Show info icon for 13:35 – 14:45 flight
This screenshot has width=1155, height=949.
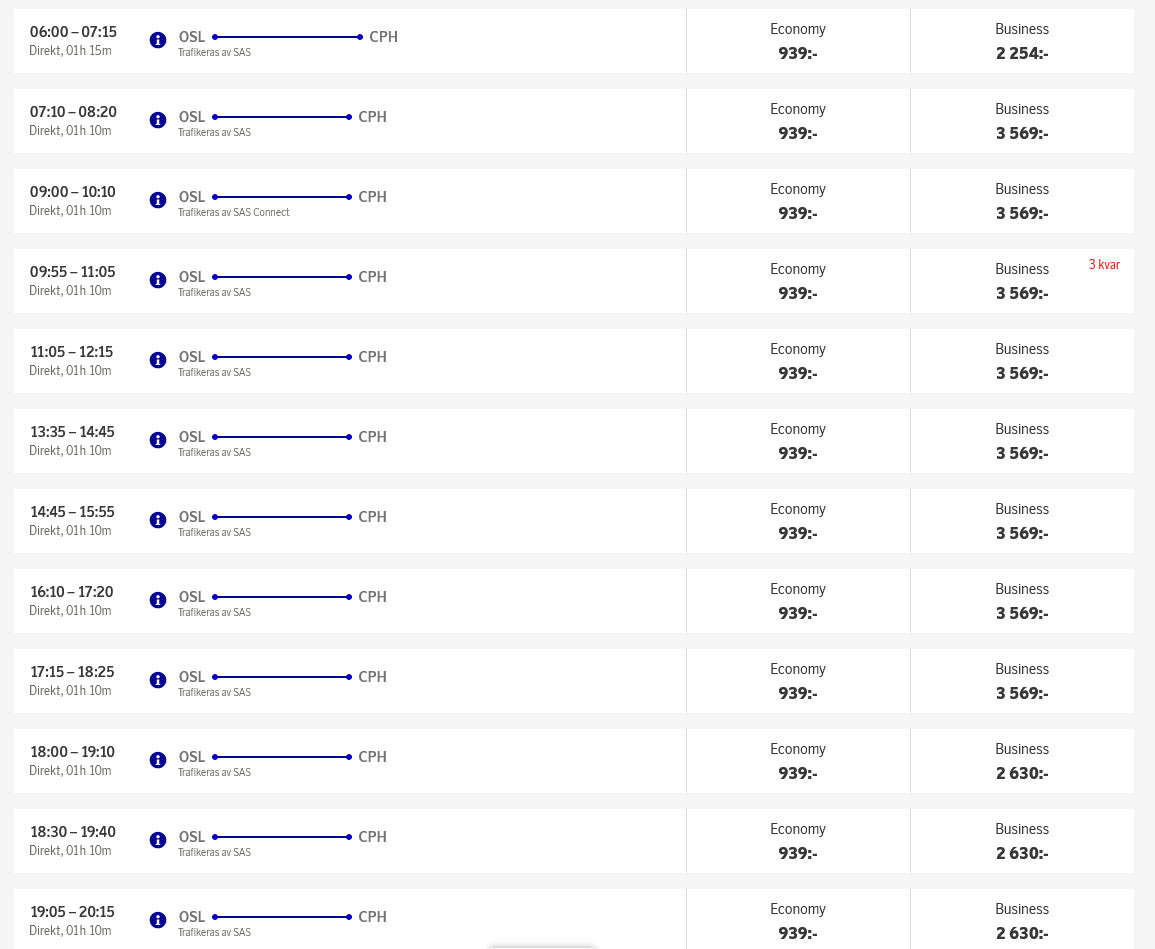158,440
